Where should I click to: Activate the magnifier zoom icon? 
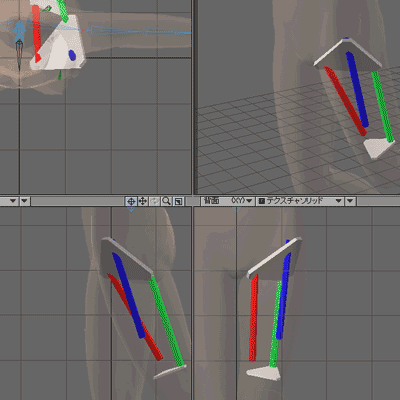pyautogui.click(x=166, y=201)
